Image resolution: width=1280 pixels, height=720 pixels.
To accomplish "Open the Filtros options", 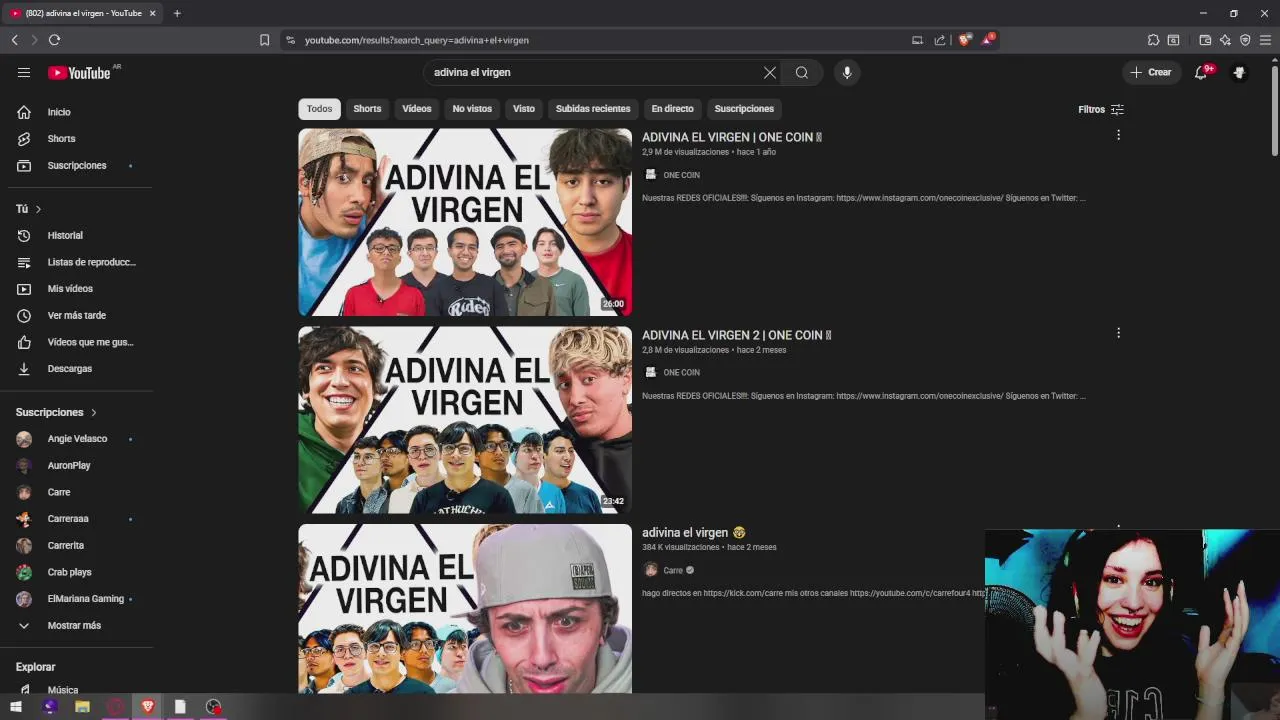I will pos(1101,109).
